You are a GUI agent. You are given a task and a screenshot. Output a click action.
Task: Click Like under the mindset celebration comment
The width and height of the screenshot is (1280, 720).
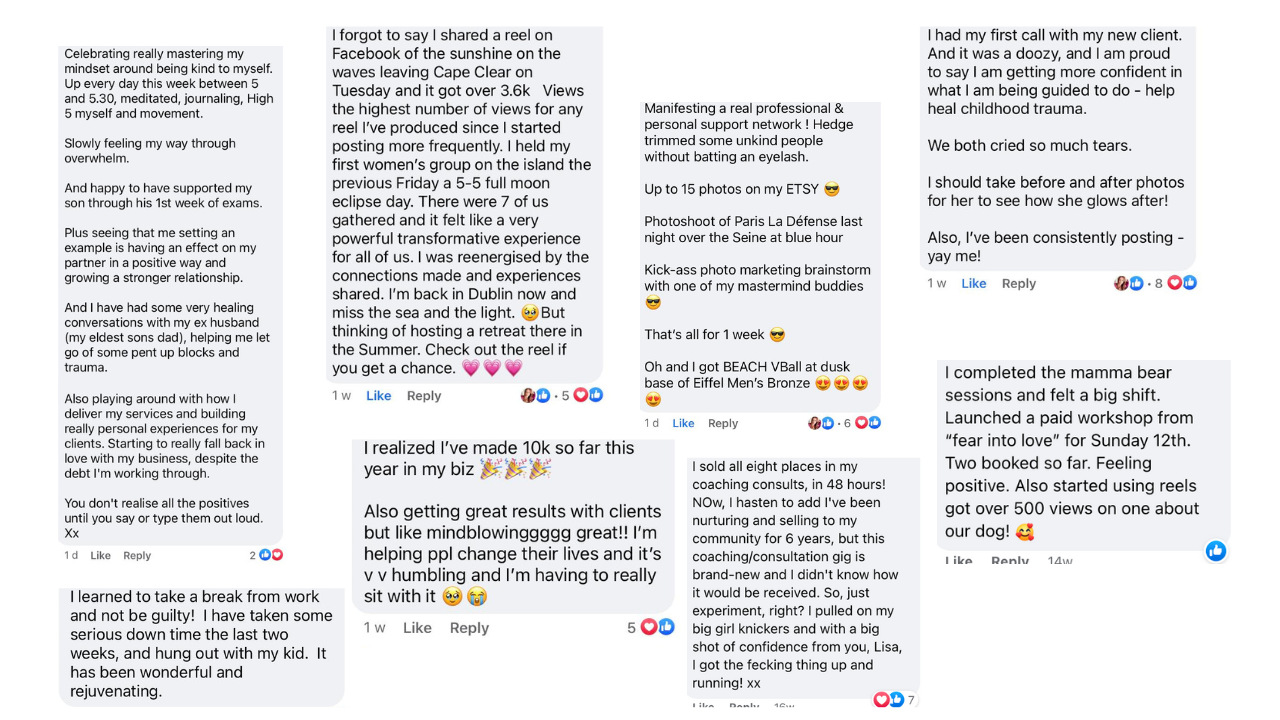(101, 556)
